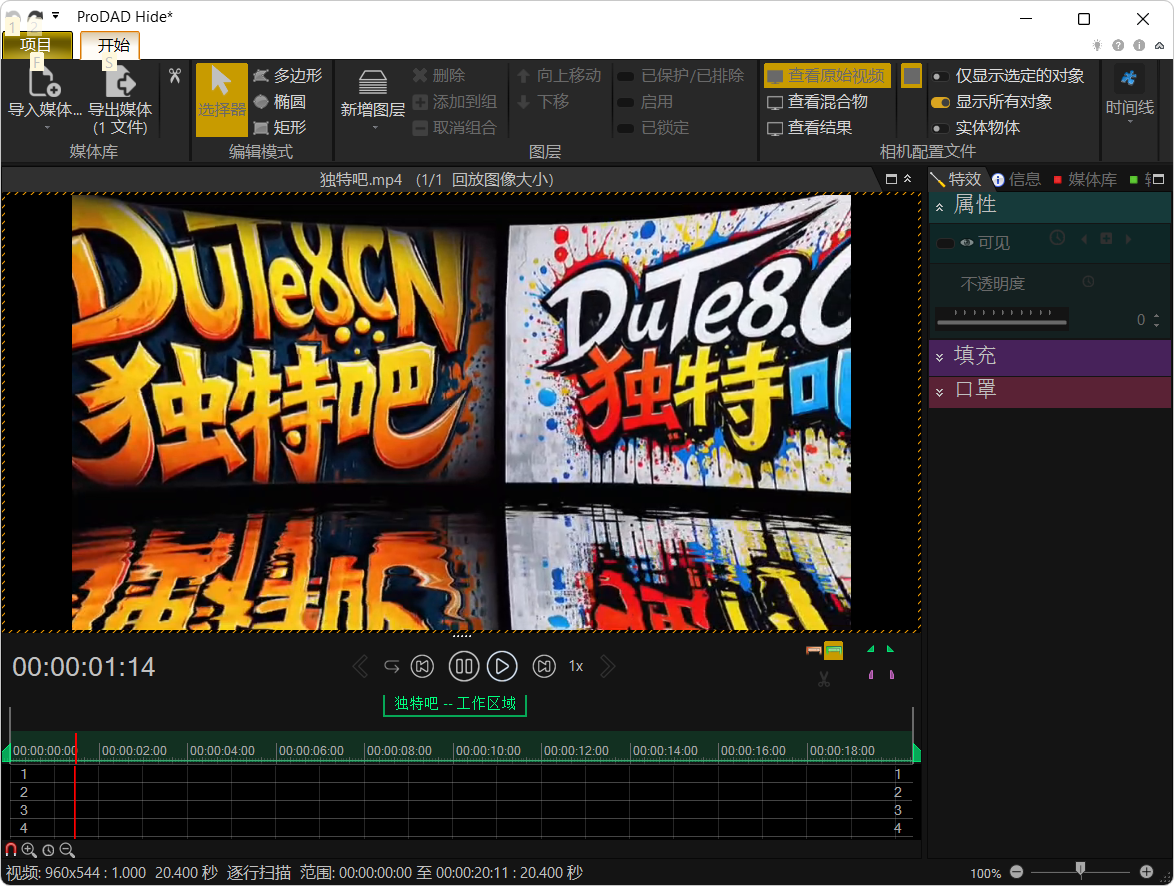Open the Import media dropdown arrow
The height and width of the screenshot is (886, 1174).
46,128
